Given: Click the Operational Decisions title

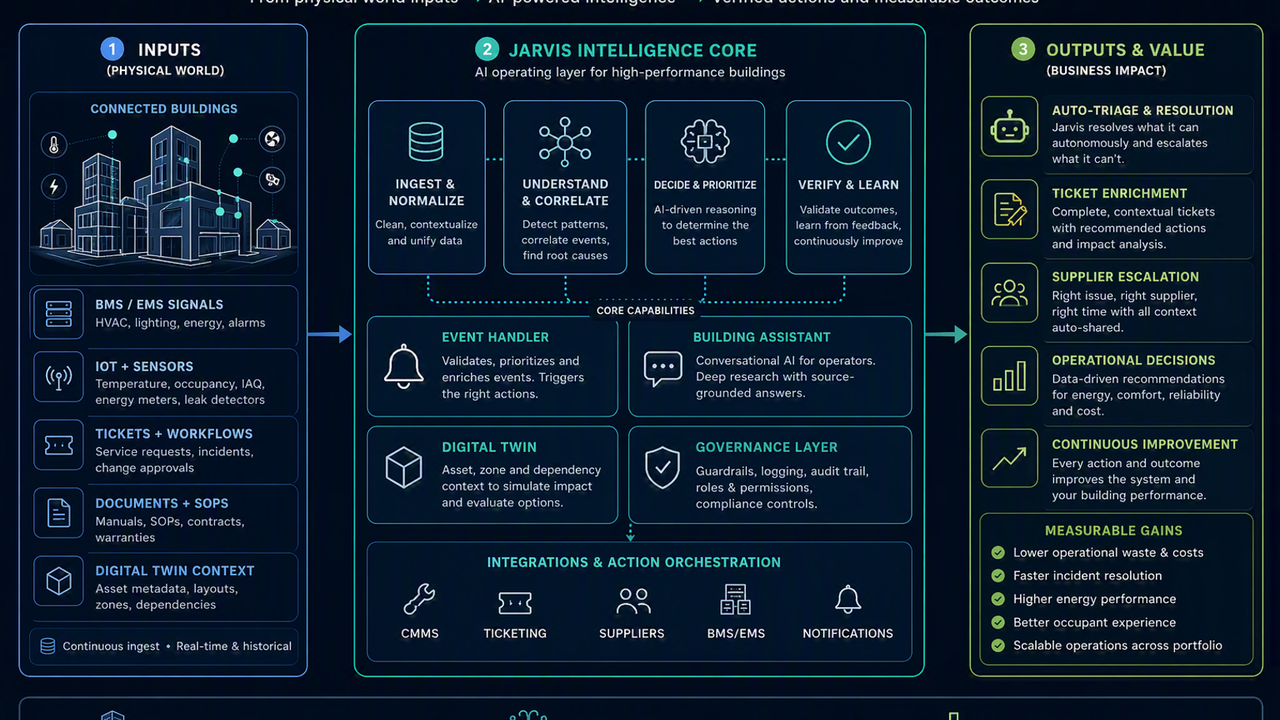Looking at the screenshot, I should coord(1134,361).
